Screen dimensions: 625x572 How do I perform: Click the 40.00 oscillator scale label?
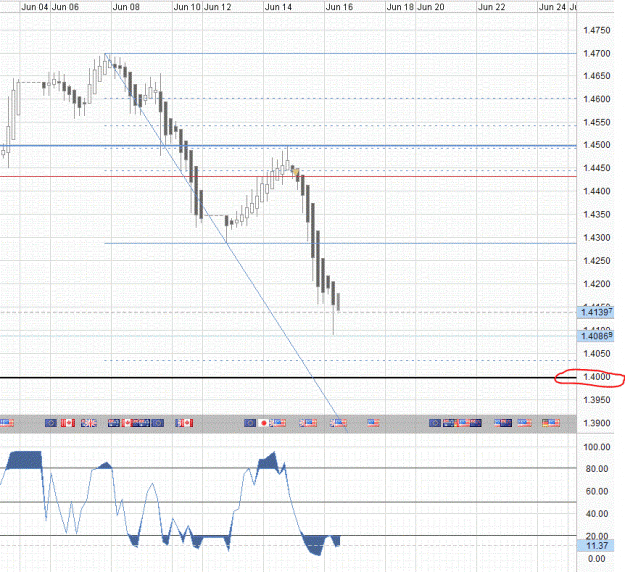597,514
